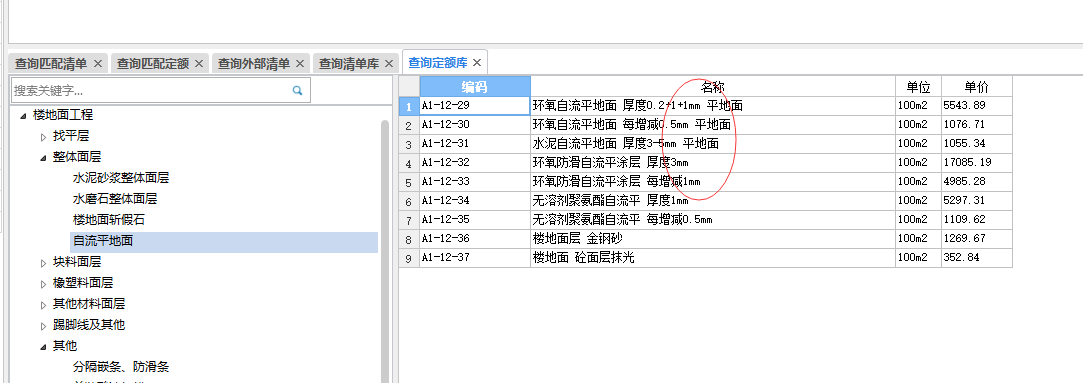This screenshot has width=1083, height=383.
Task: Open the 查询外部清单 tab
Action: tap(253, 63)
